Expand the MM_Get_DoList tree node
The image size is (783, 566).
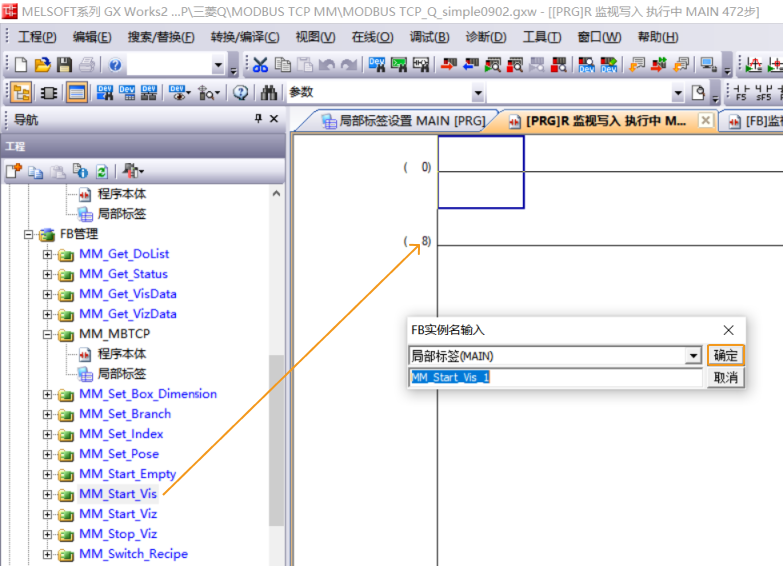pos(47,254)
